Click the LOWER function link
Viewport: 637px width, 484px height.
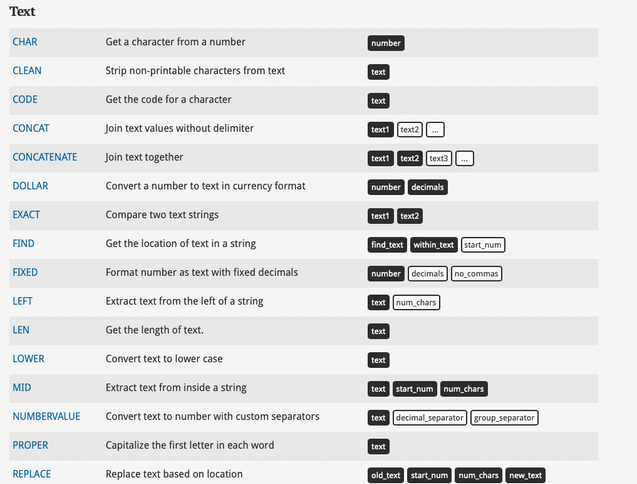click(28, 359)
